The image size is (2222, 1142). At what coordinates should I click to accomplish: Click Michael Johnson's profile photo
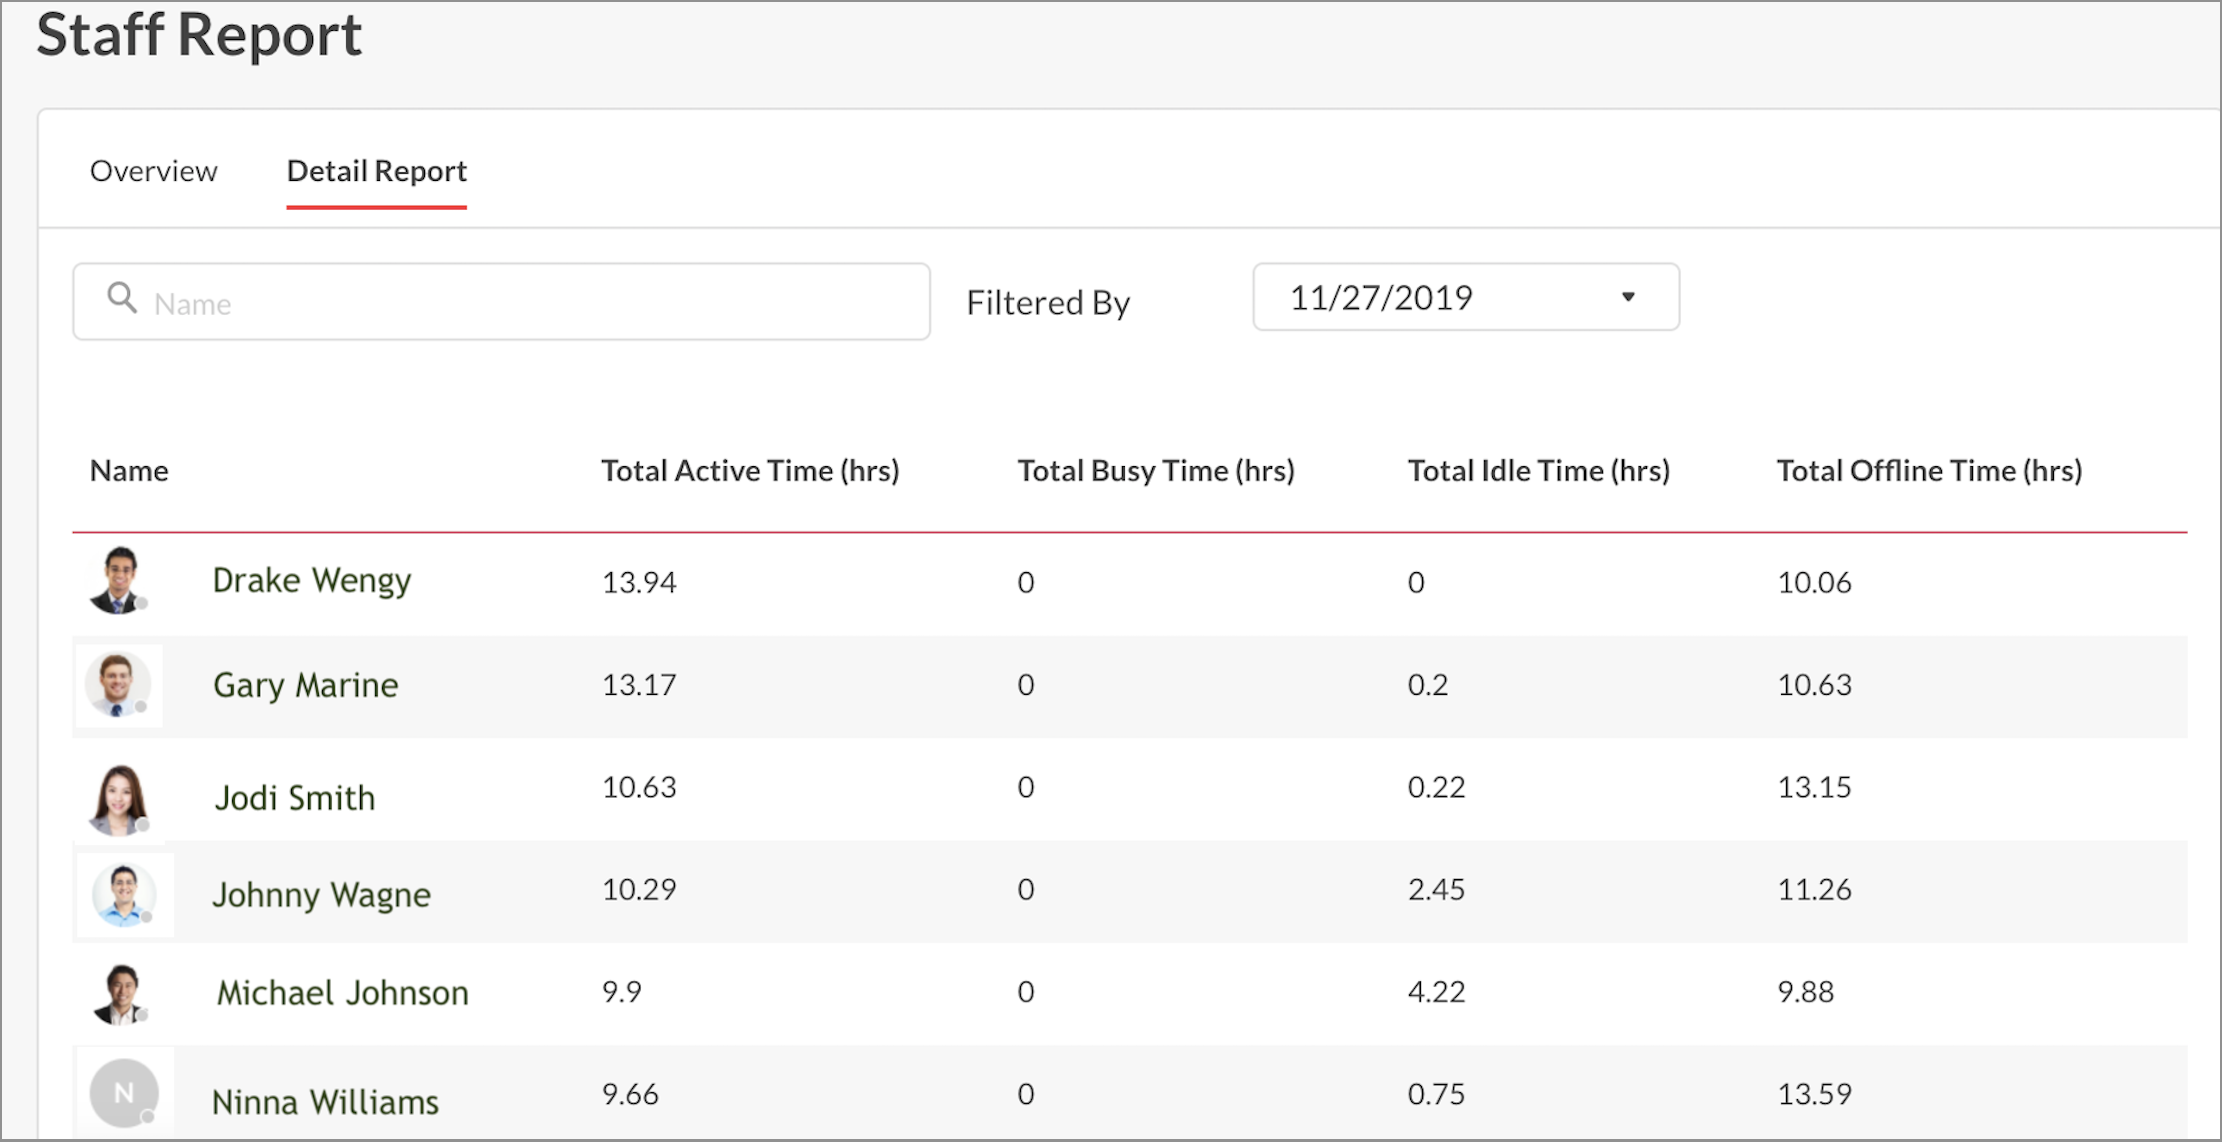pos(121,994)
